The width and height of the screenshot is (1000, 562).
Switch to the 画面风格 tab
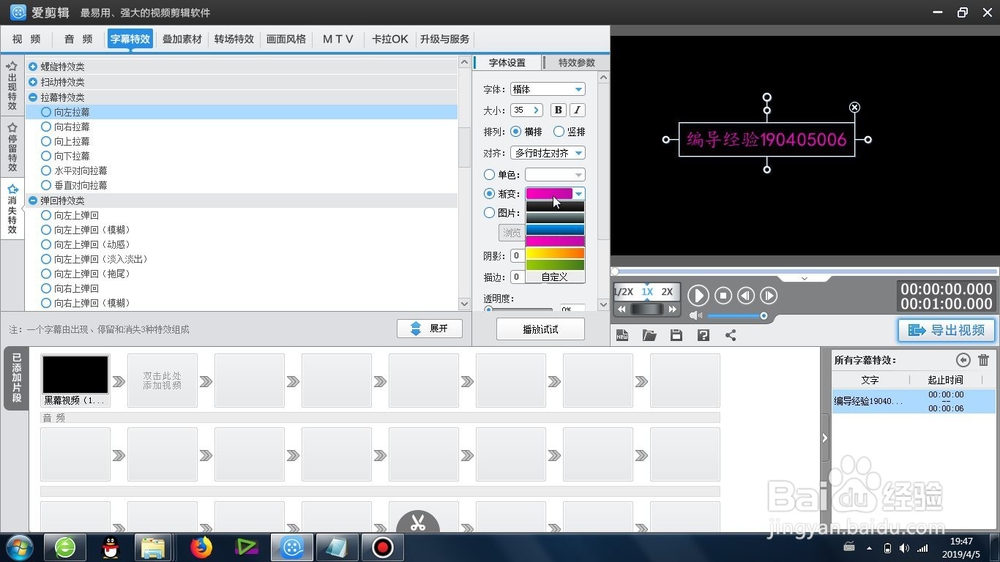pyautogui.click(x=286, y=39)
